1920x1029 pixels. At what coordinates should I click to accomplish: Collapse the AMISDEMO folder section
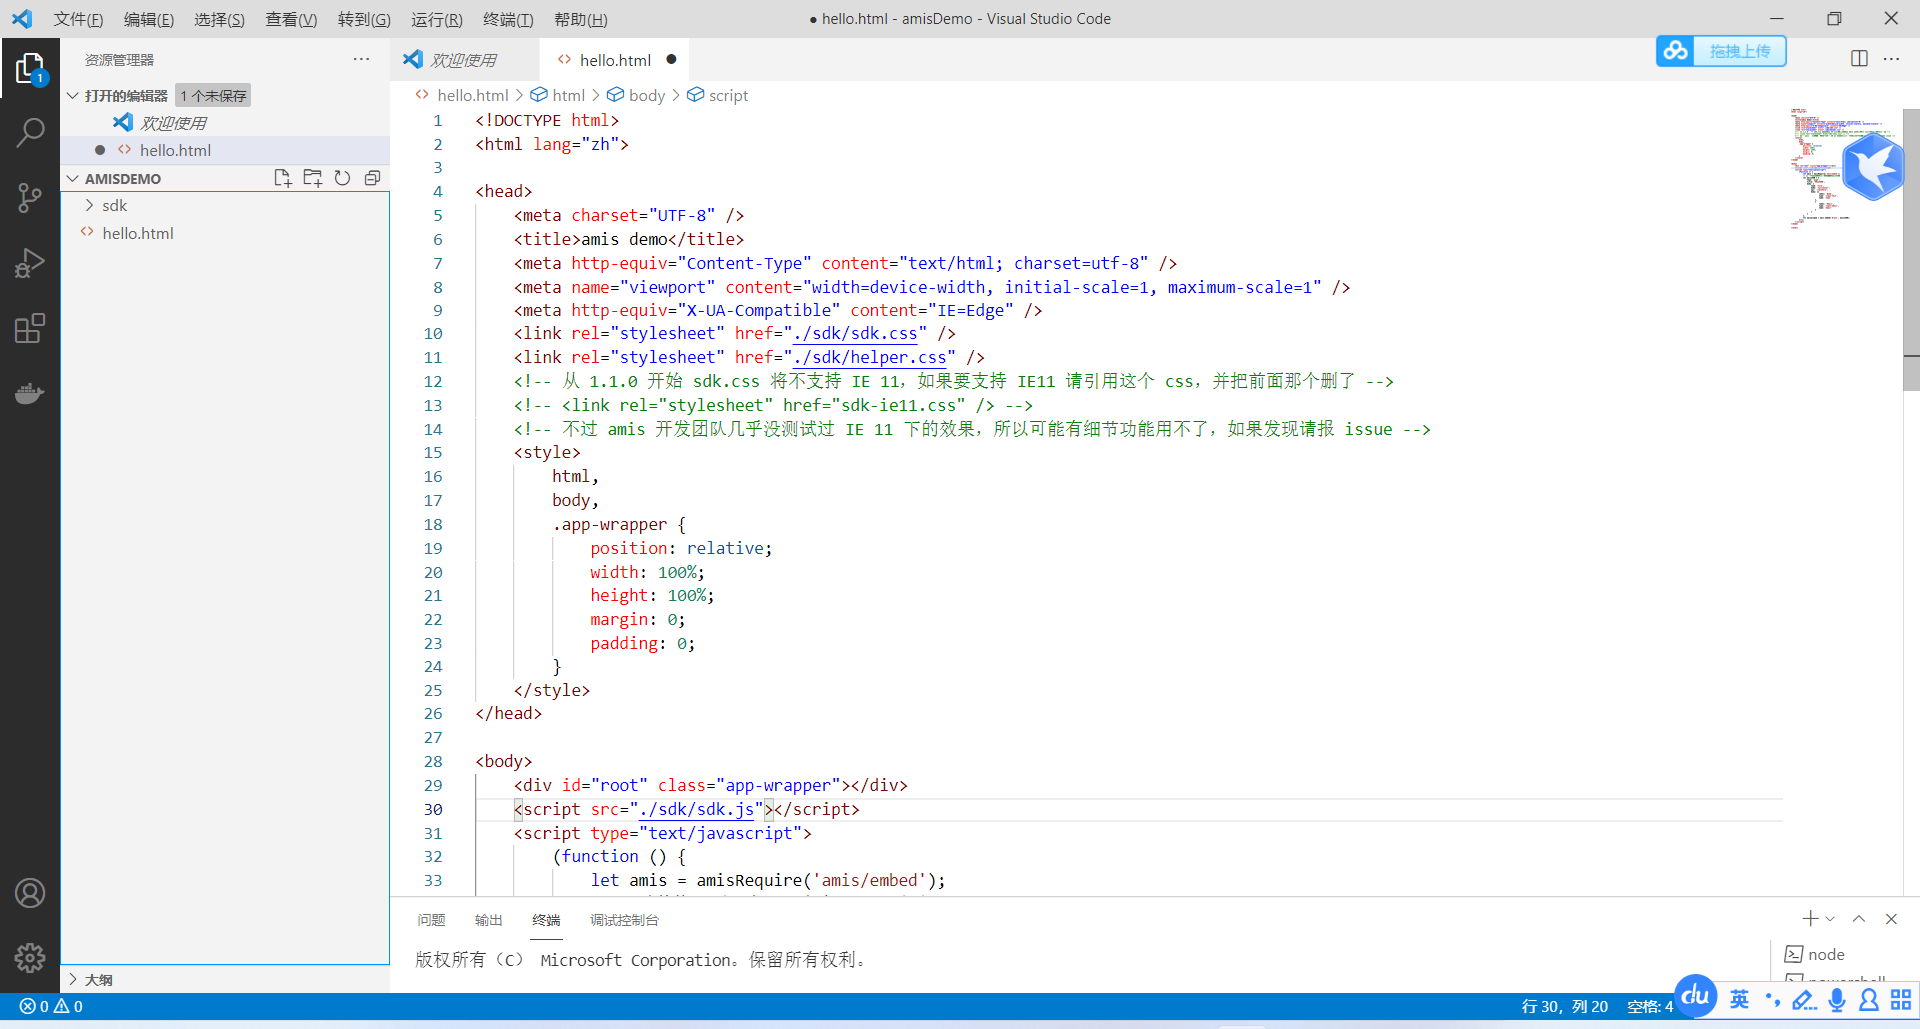(x=73, y=178)
